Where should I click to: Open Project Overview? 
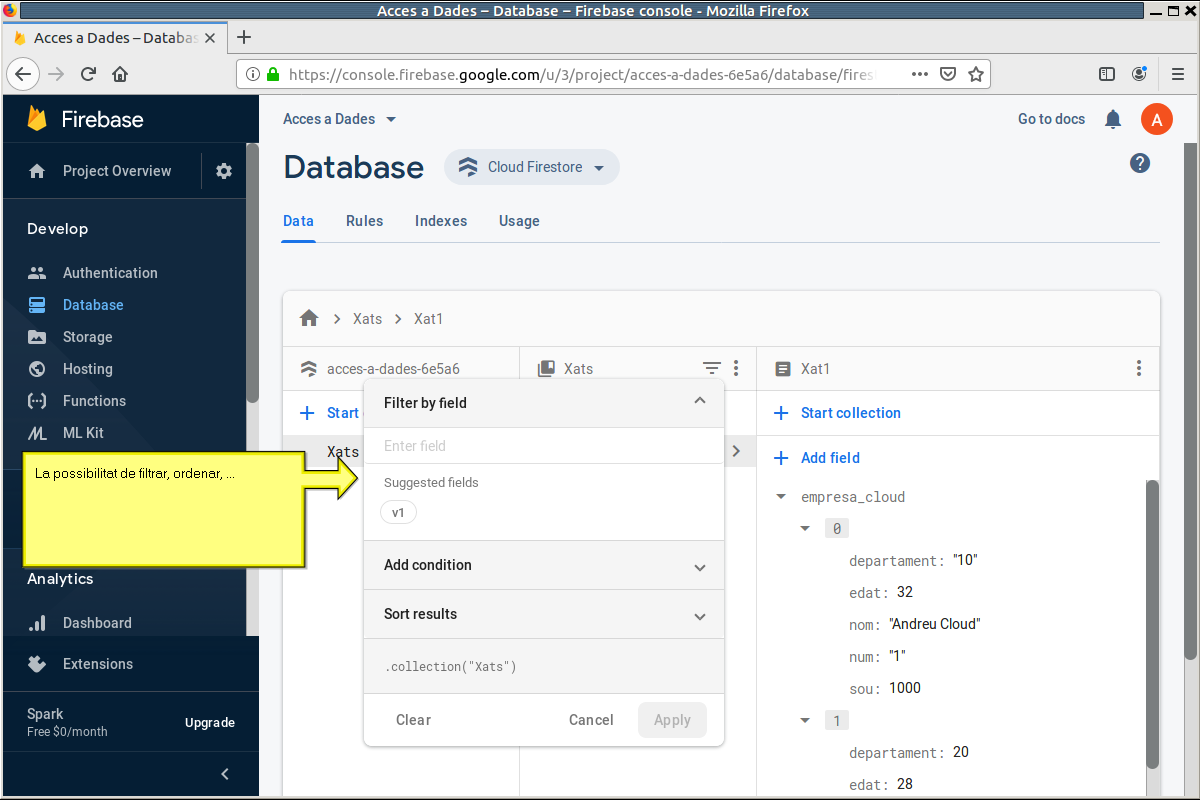coord(117,171)
